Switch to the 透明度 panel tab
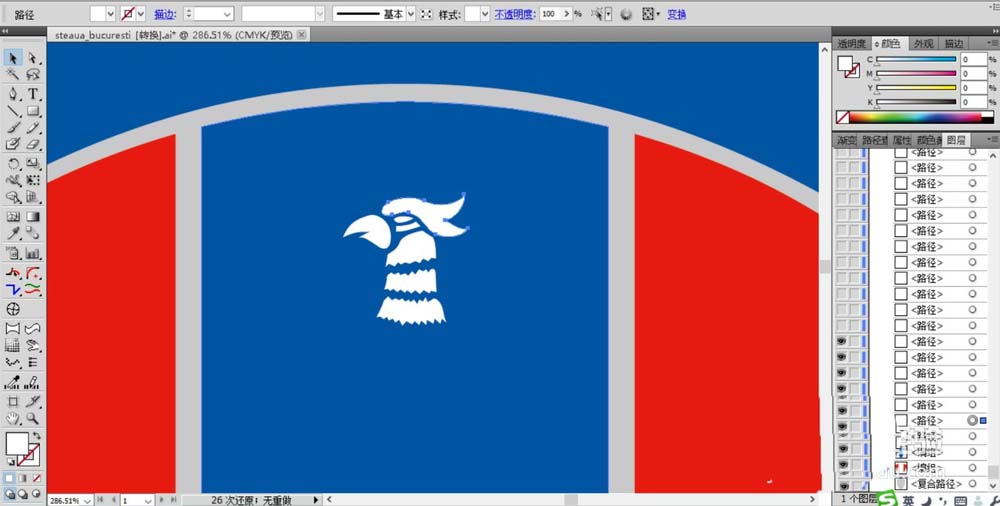Viewport: 1000px width, 506px height. click(851, 43)
